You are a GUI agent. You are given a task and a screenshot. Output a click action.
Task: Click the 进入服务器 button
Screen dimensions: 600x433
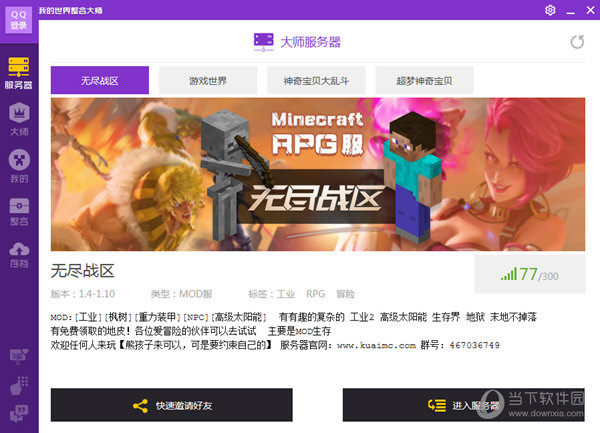[x=463, y=405]
